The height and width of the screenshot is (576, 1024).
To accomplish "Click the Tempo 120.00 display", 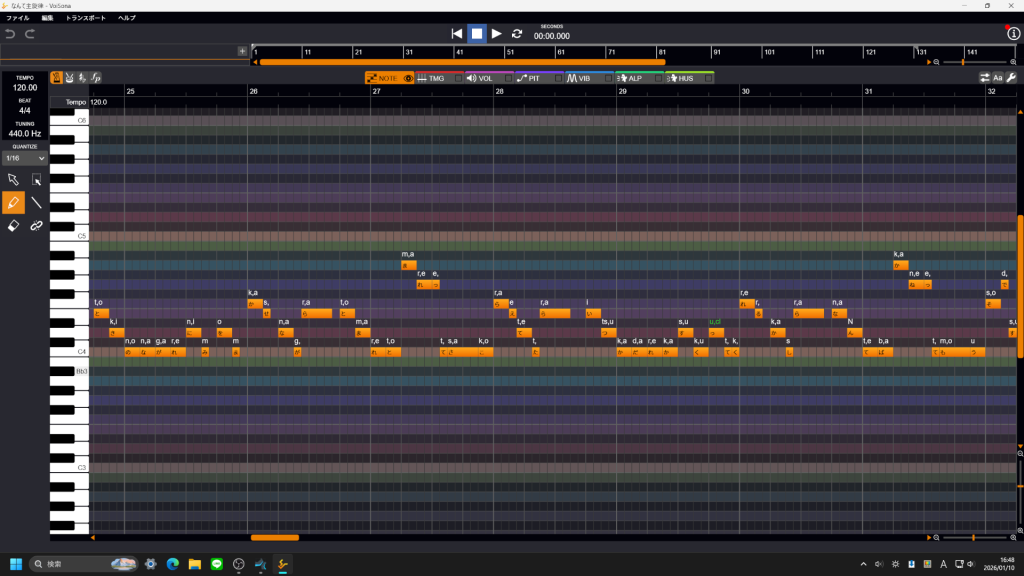I will point(25,87).
